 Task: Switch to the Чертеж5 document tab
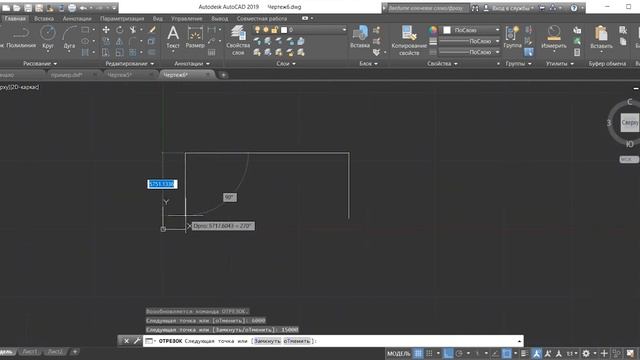click(x=120, y=75)
